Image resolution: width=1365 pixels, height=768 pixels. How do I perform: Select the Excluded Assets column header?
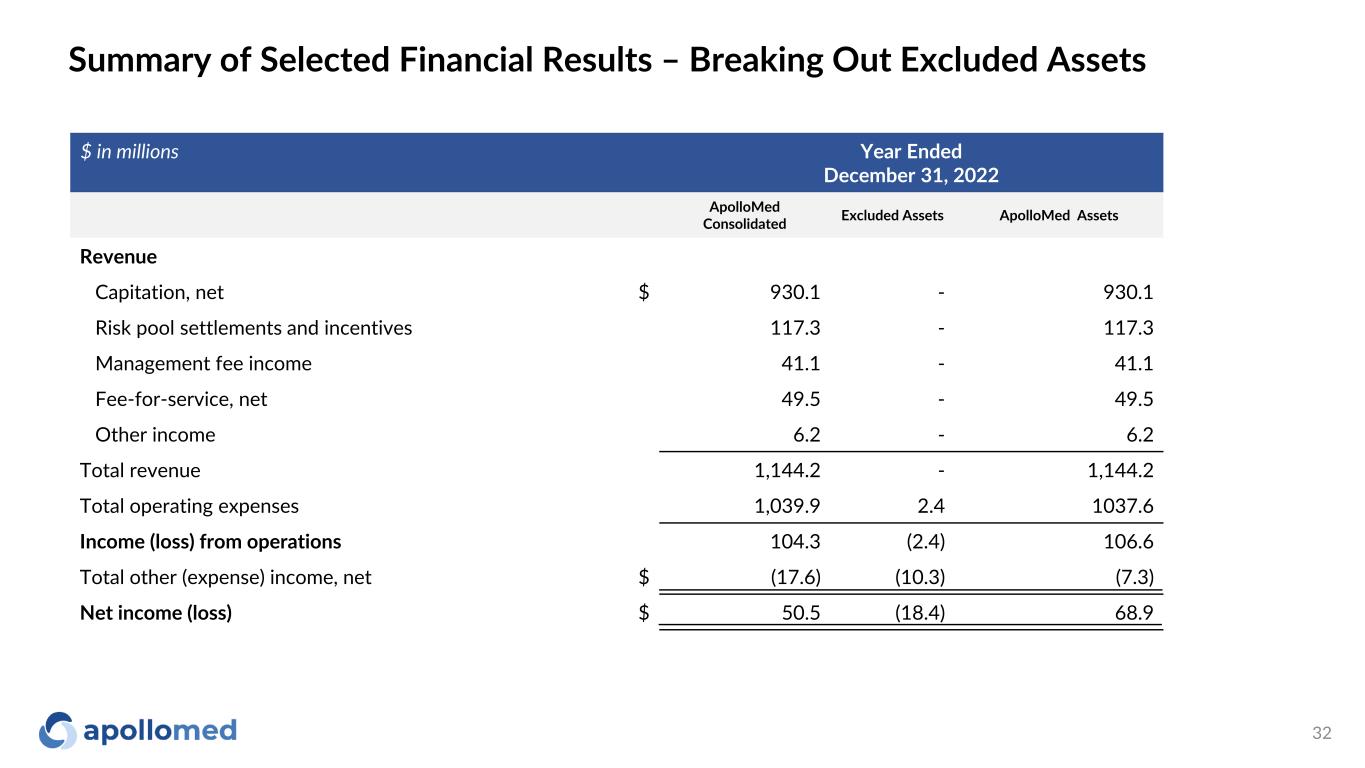pos(892,215)
